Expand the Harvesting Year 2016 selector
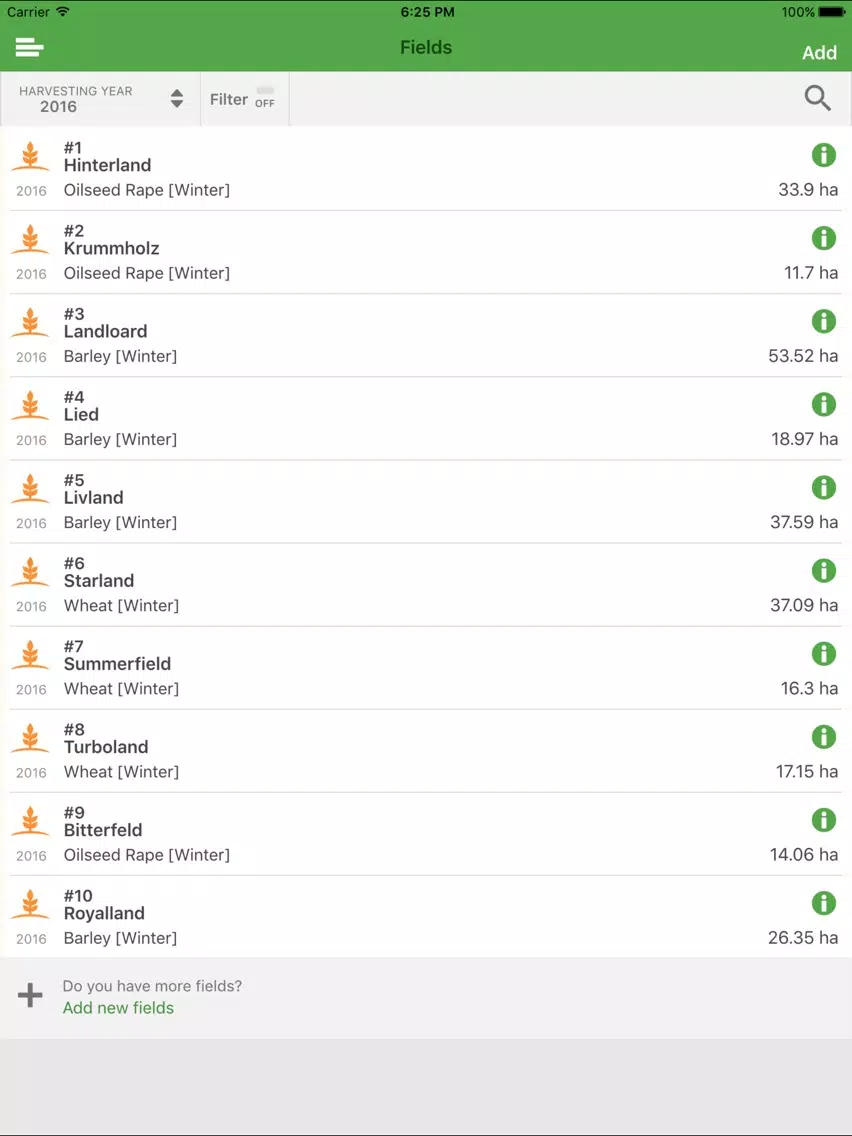 click(101, 99)
